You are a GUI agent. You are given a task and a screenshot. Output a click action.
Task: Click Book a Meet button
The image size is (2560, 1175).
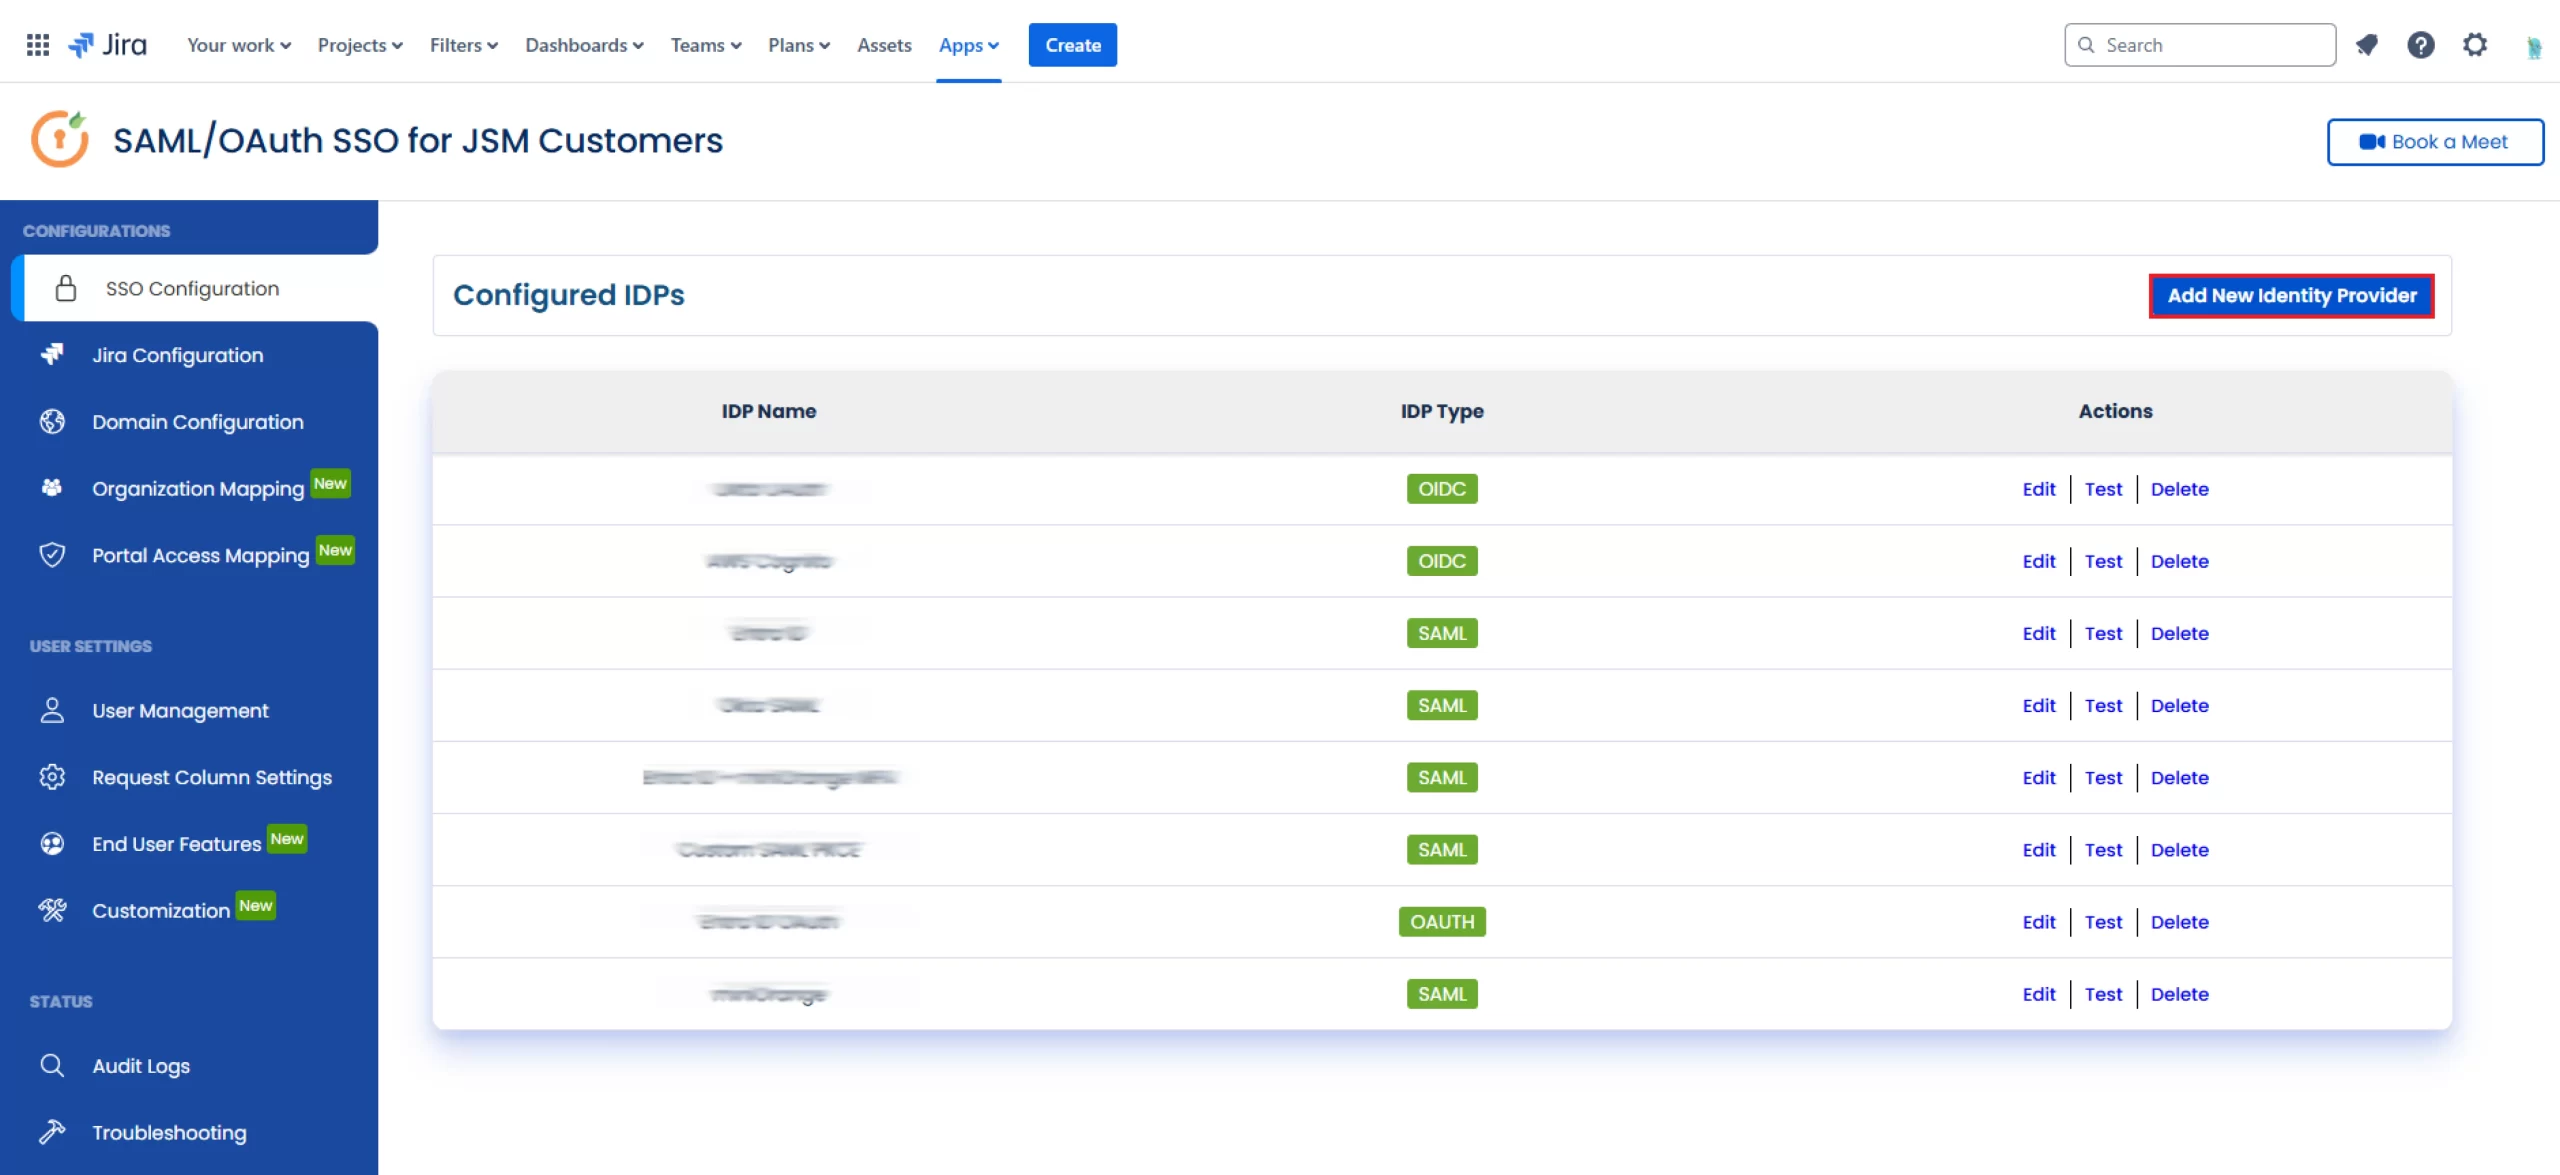coord(2434,142)
